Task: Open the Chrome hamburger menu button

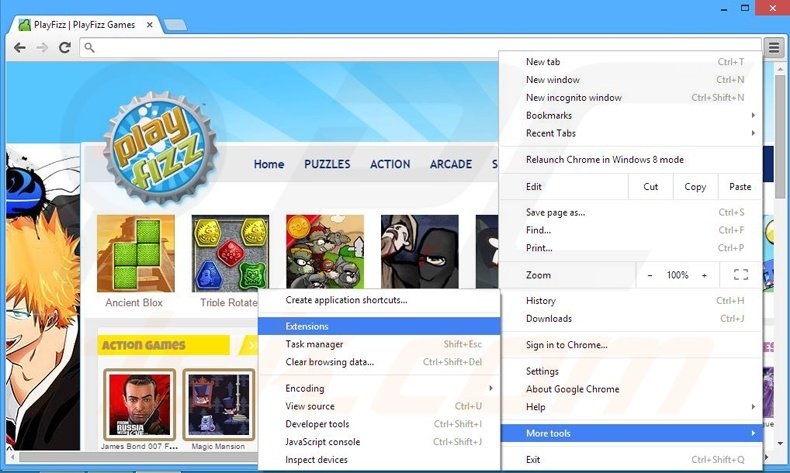Action: [774, 48]
